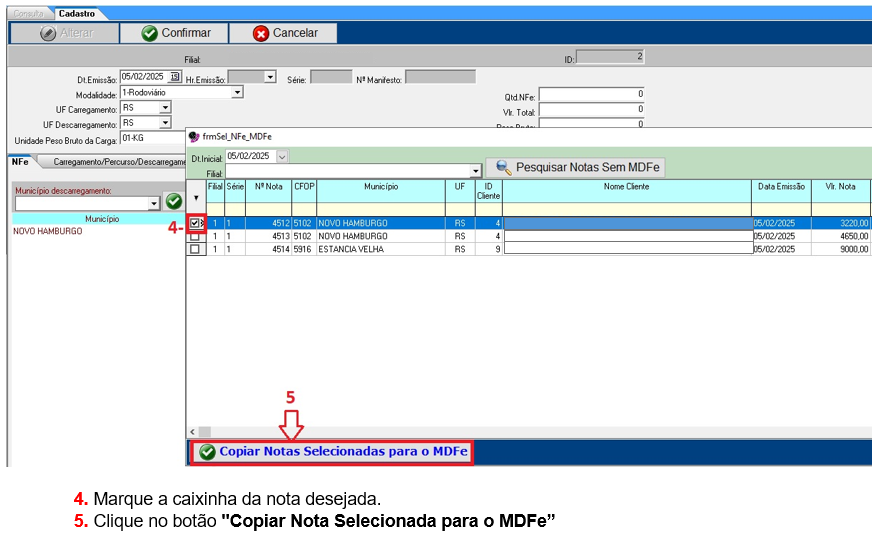Open the UF Descarregamento dropdown
The width and height of the screenshot is (872, 536).
coord(165,122)
